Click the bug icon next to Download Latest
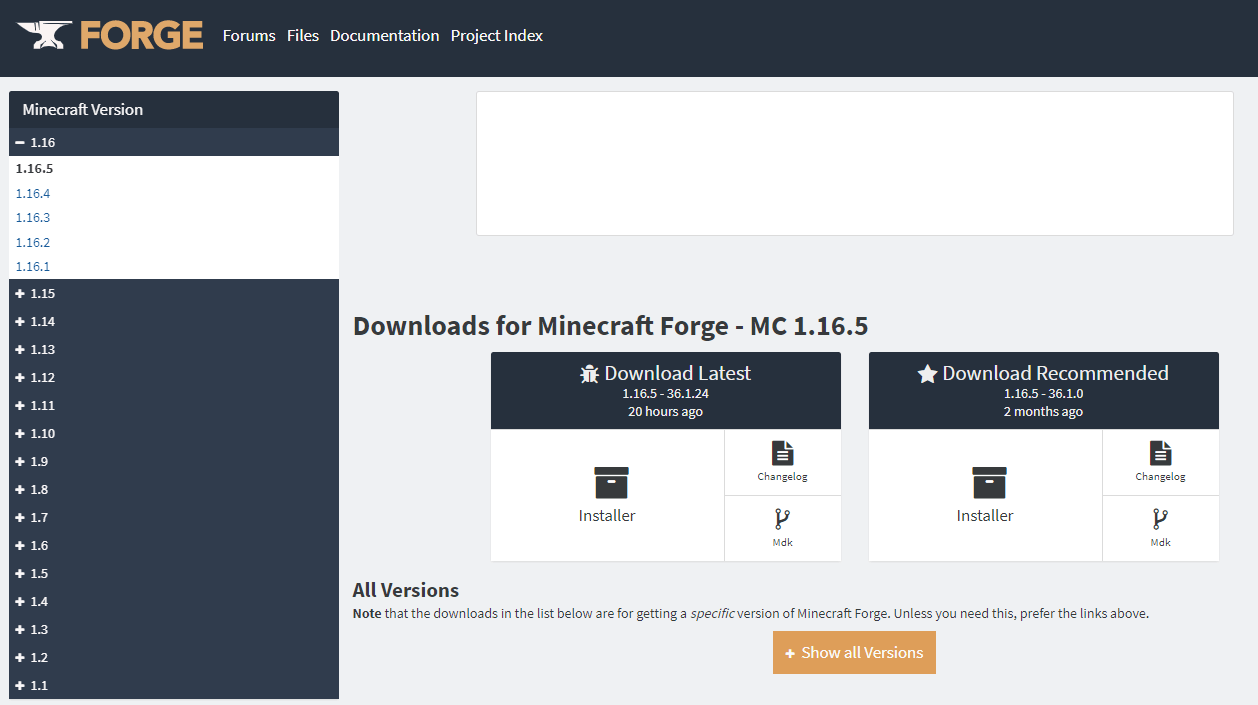Screen dimensions: 1258x705 point(590,374)
